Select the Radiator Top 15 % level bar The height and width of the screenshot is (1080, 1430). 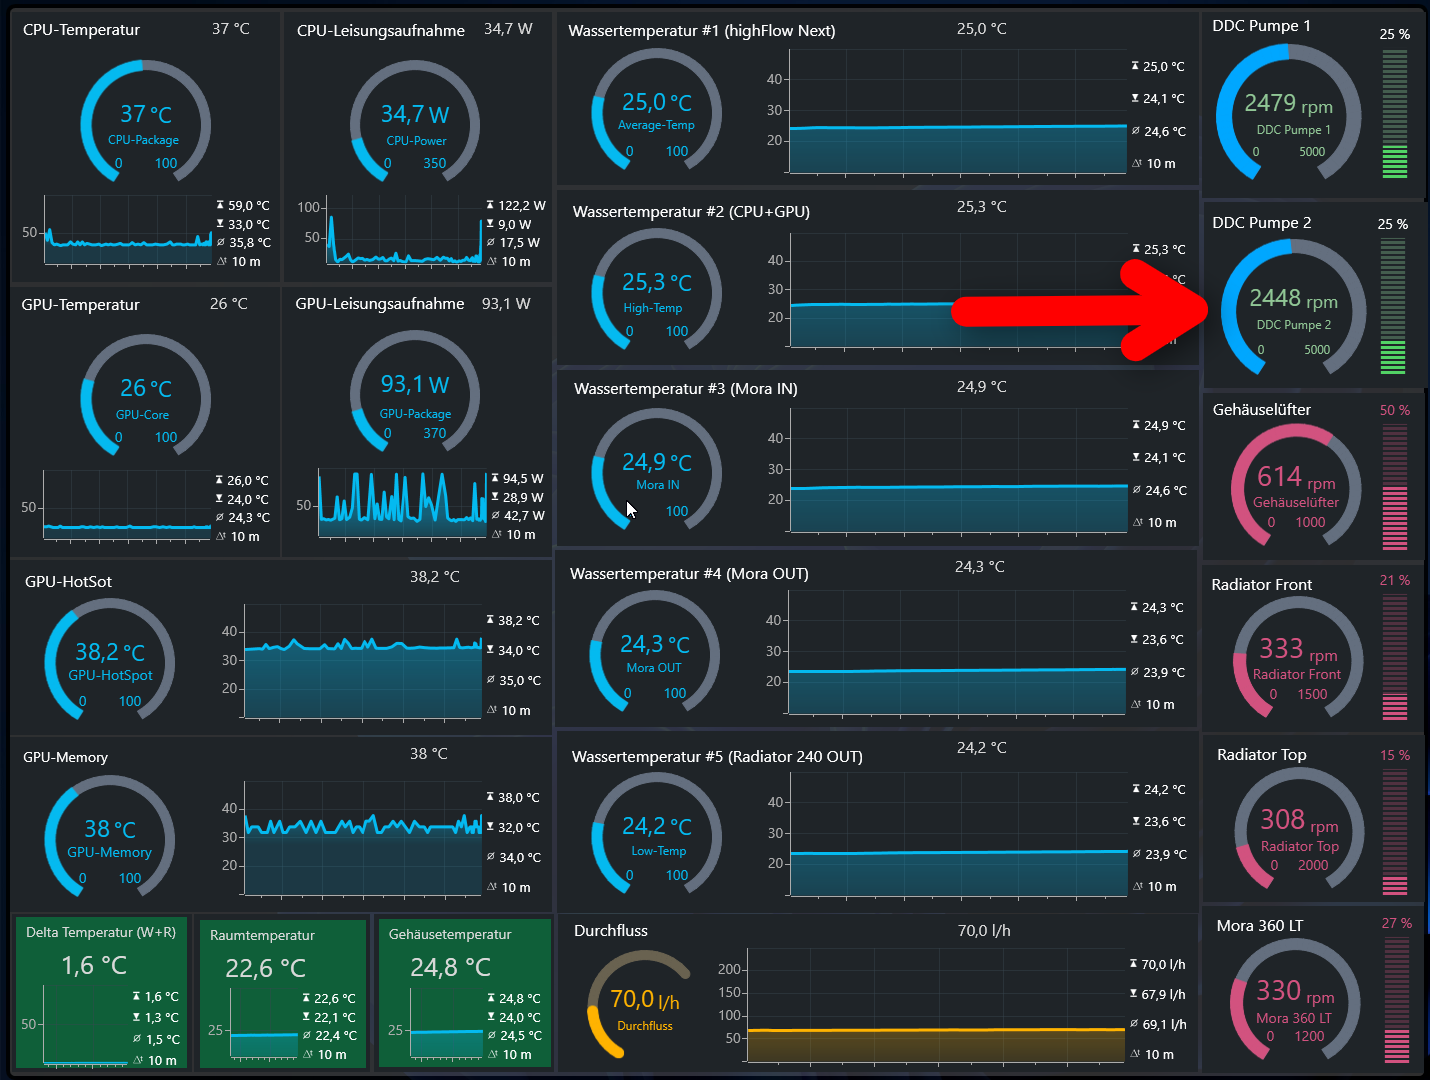click(x=1394, y=830)
